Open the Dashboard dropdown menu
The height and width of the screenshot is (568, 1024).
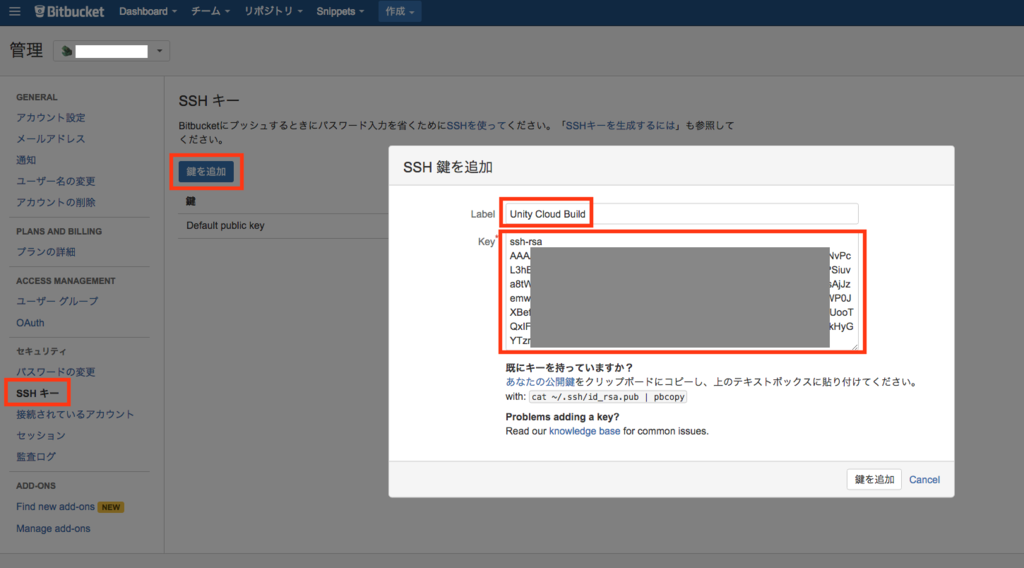coord(148,11)
